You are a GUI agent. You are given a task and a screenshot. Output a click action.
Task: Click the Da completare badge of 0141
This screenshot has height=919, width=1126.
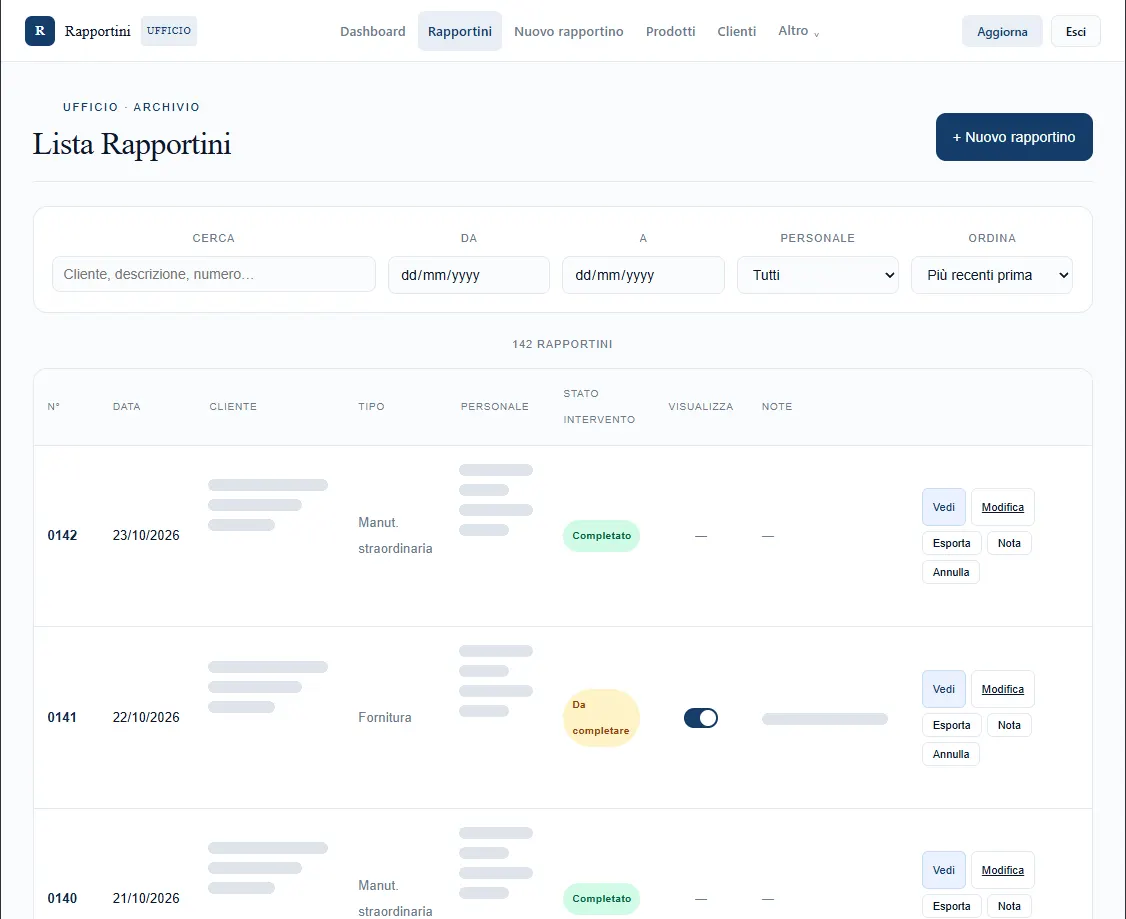click(601, 718)
